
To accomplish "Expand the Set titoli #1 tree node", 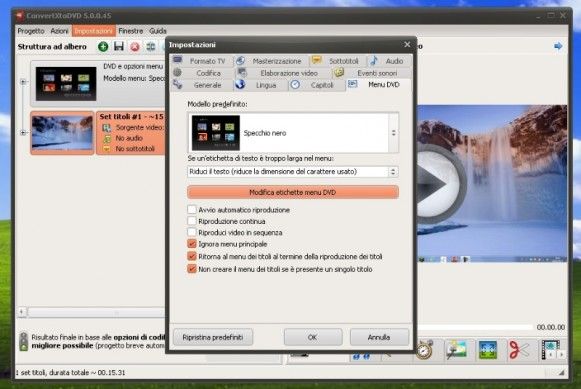I will pos(23,132).
